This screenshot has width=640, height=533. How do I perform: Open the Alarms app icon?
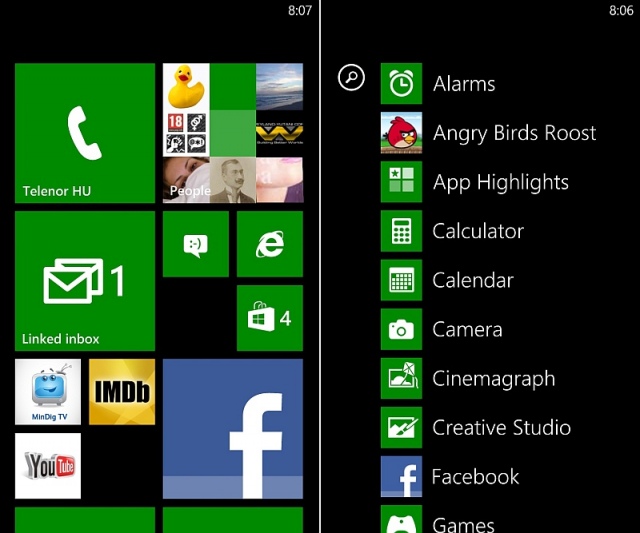(401, 84)
